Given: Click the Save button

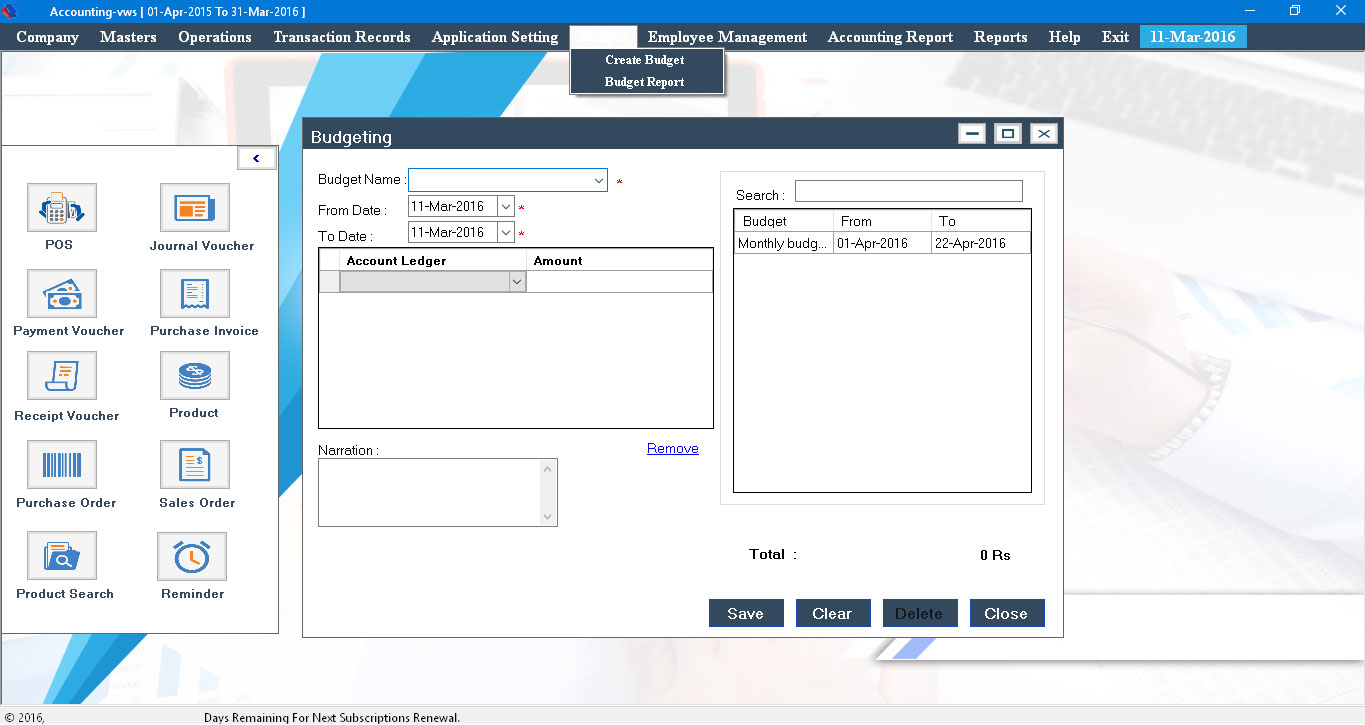Looking at the screenshot, I should tap(746, 613).
